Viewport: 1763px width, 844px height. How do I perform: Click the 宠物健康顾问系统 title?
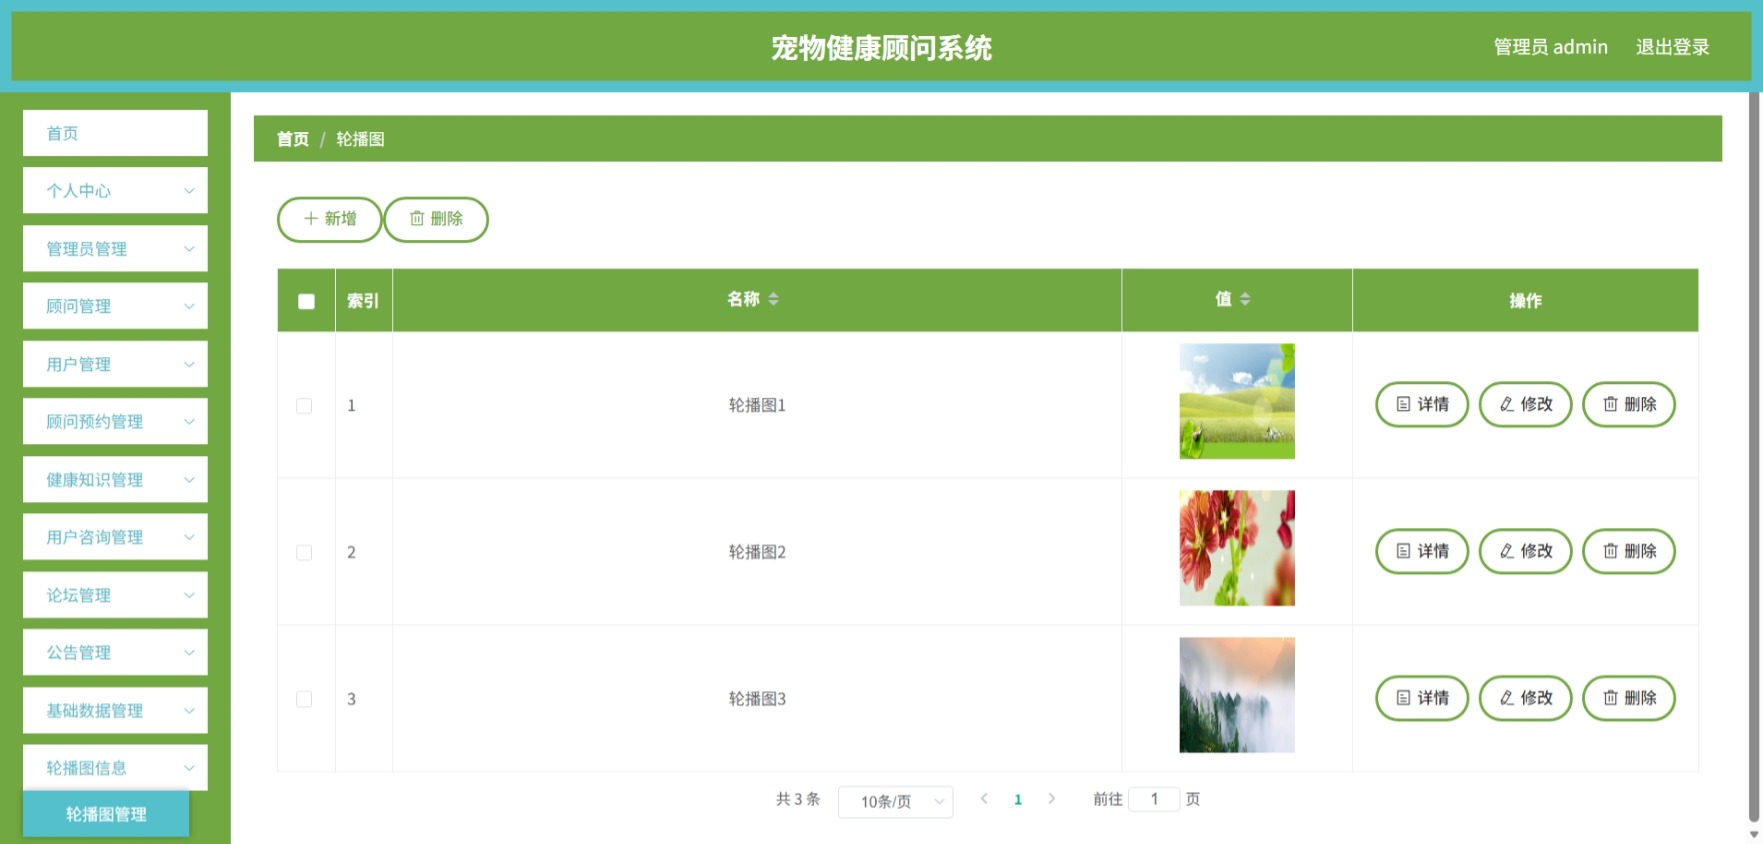tap(881, 48)
